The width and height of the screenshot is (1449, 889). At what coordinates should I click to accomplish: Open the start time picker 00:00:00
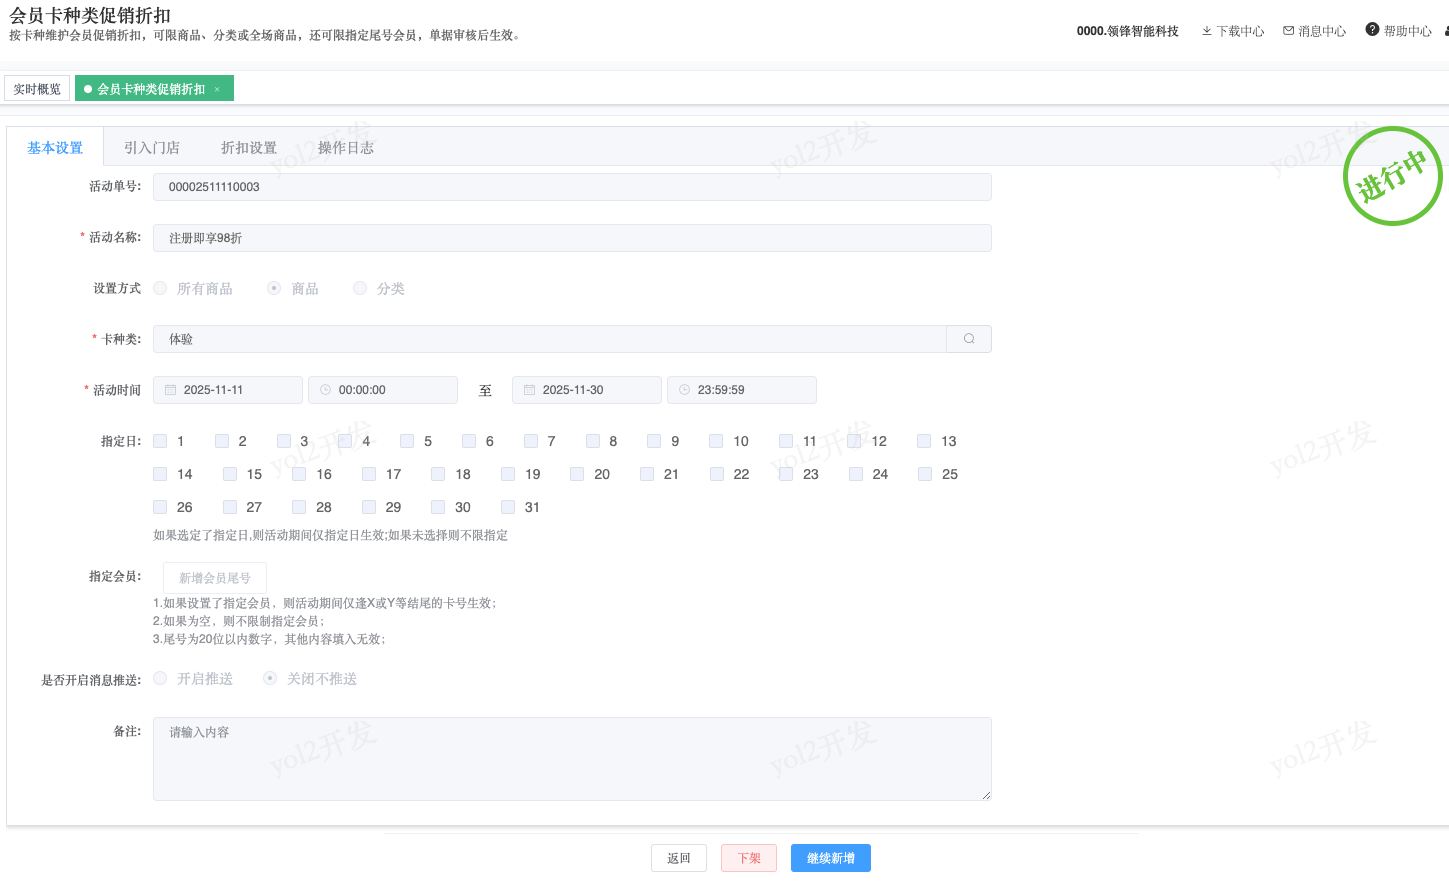click(383, 390)
